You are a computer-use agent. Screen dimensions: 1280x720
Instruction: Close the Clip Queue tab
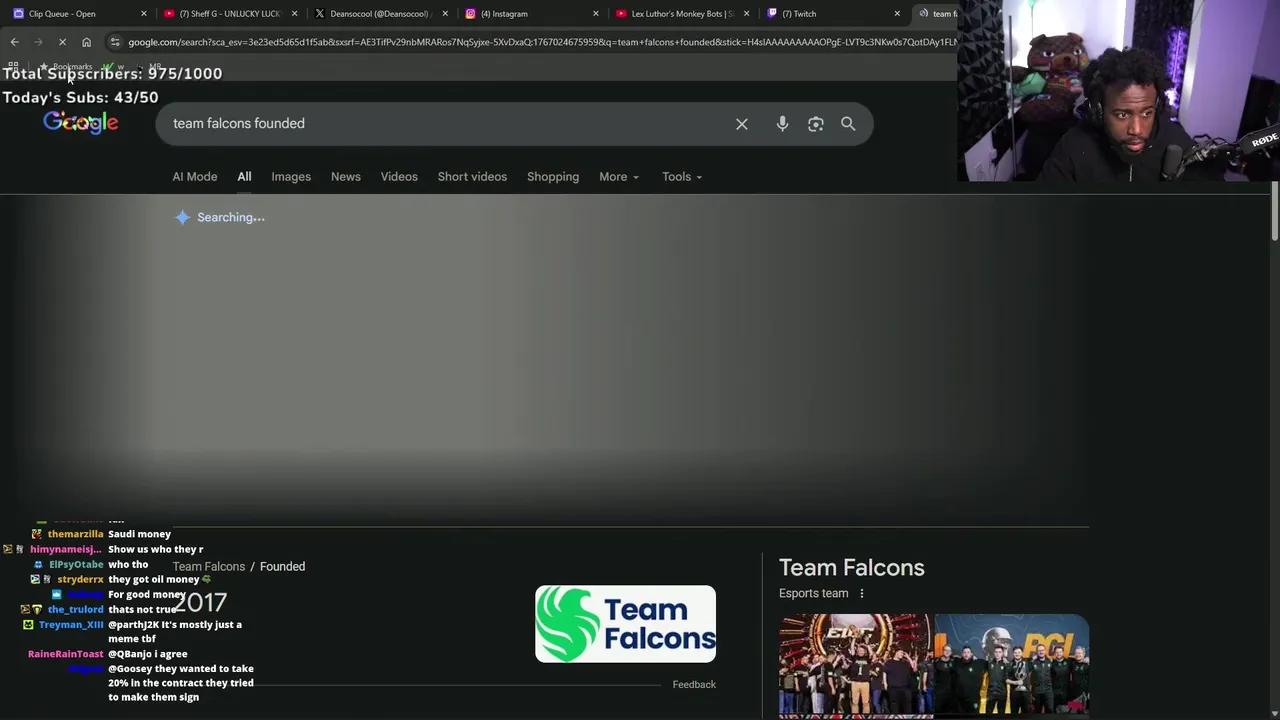[x=143, y=13]
